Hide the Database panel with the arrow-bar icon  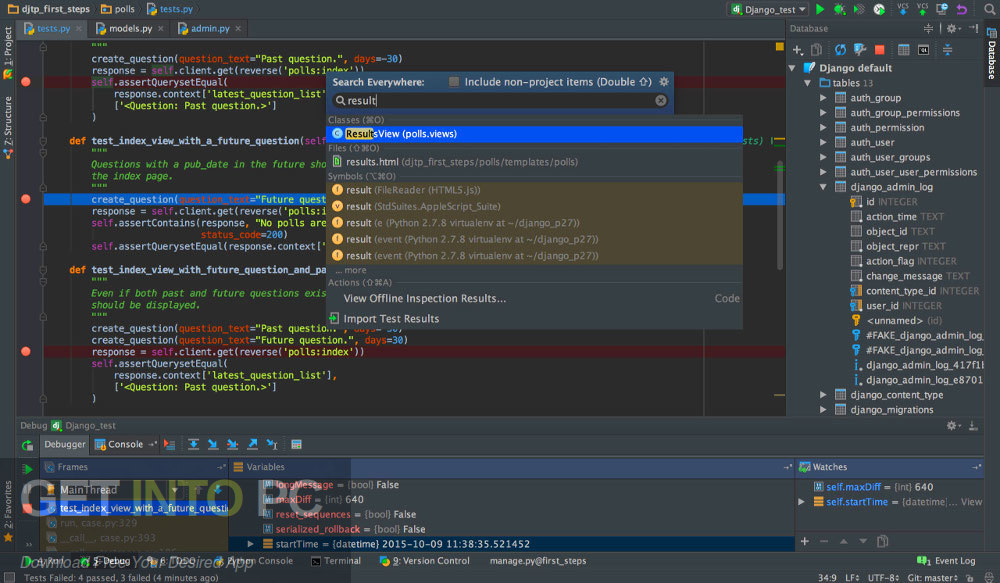[x=973, y=28]
